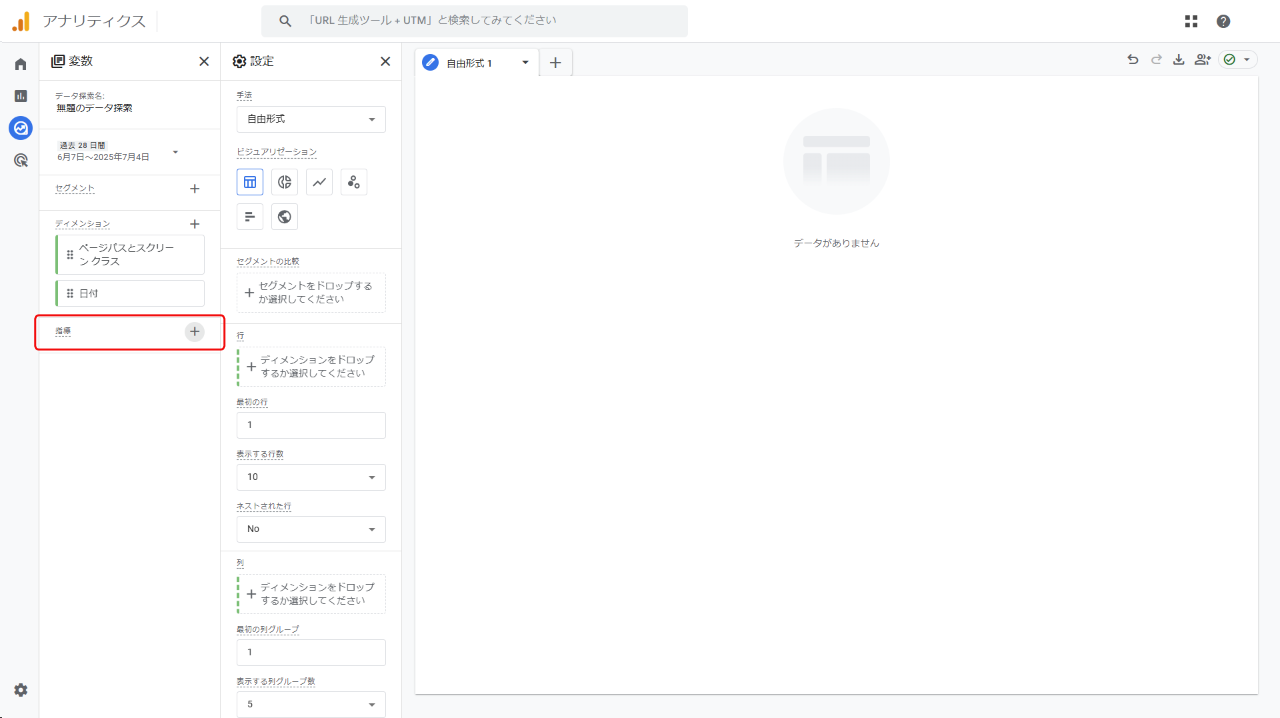Add a new metric with 指標 plus button
Screen dimensions: 1280x718
pyautogui.click(x=195, y=331)
